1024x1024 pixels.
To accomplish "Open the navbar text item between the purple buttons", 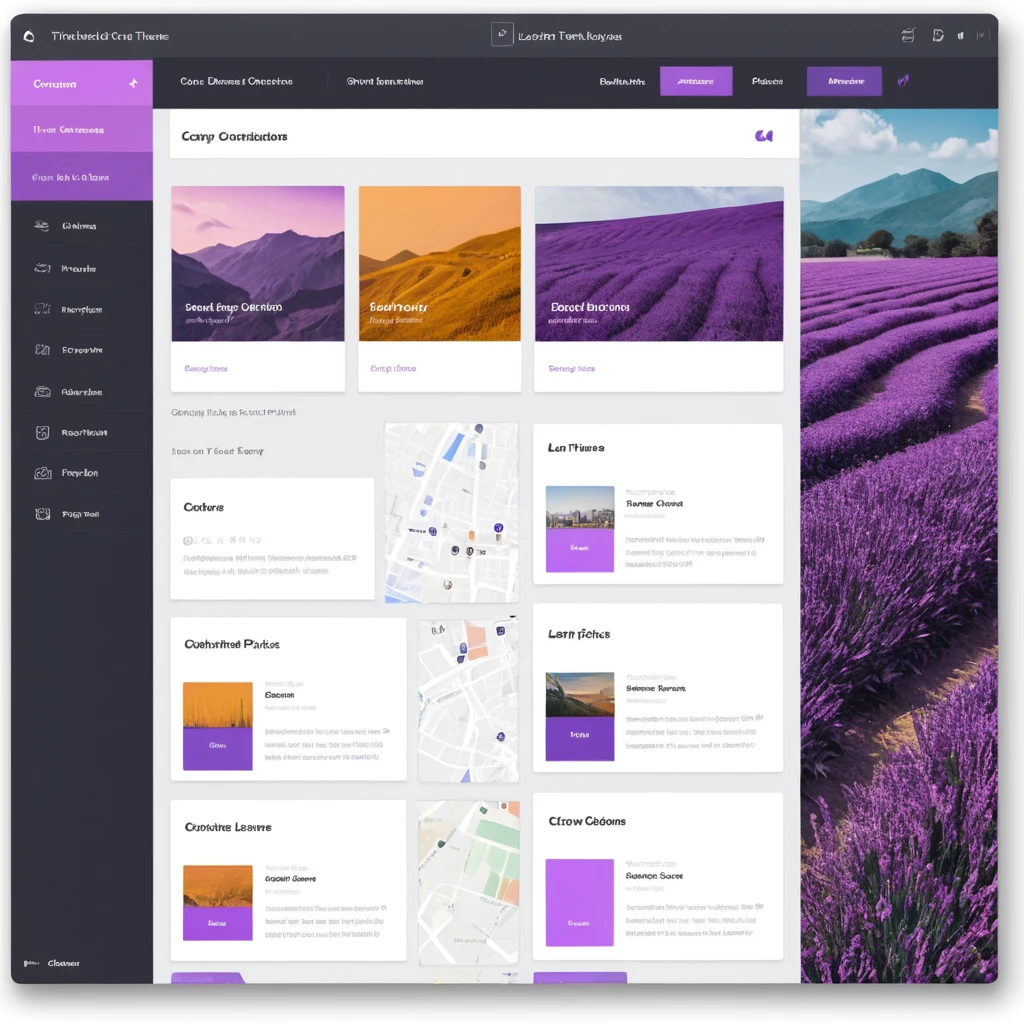I will (x=767, y=82).
